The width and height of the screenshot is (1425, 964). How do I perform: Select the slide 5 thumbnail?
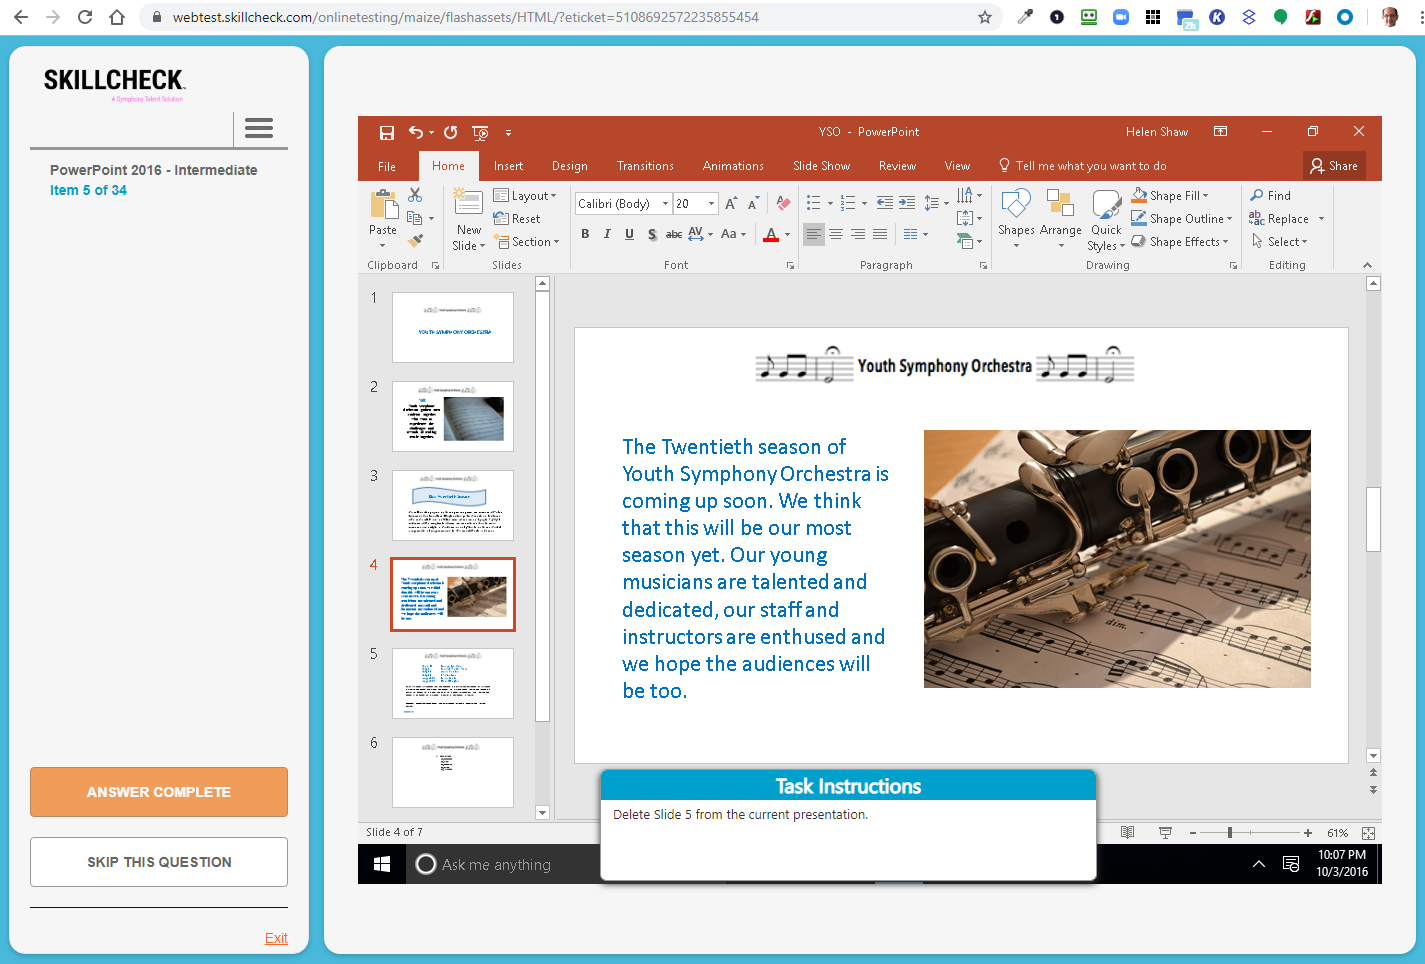click(453, 683)
